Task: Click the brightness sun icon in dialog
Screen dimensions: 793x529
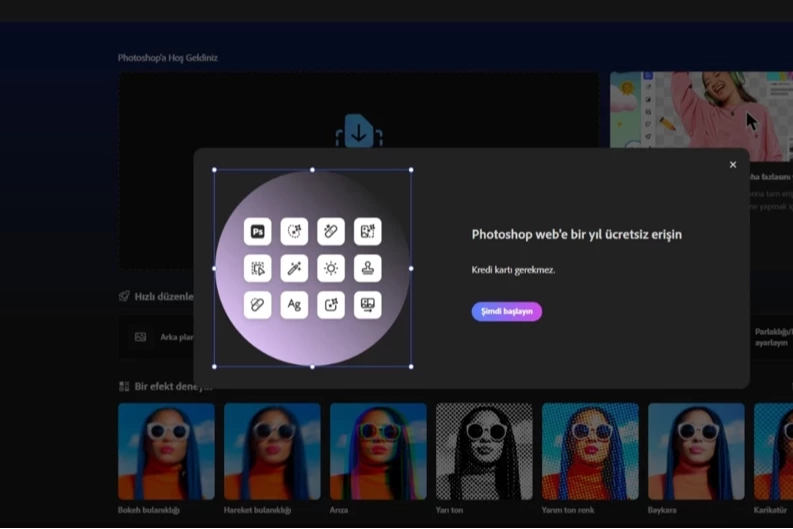Action: coord(331,268)
